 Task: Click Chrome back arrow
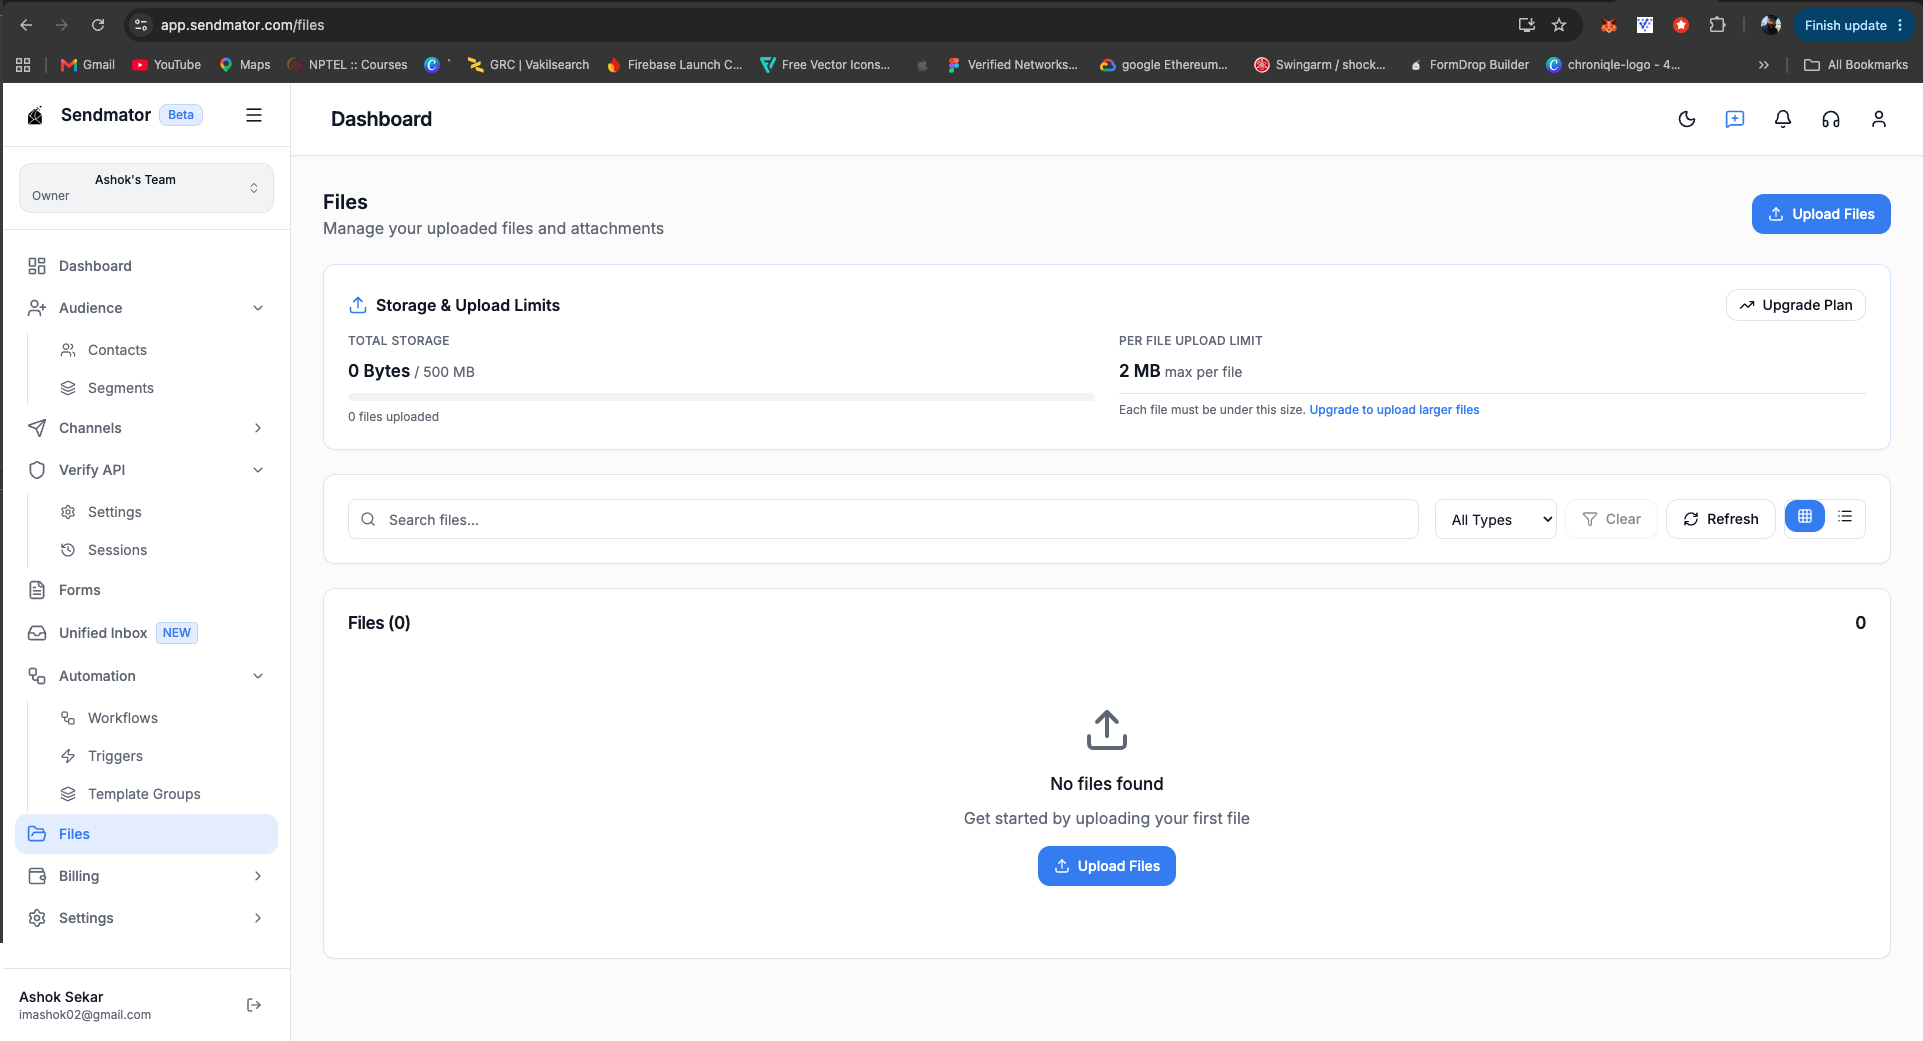tap(26, 25)
